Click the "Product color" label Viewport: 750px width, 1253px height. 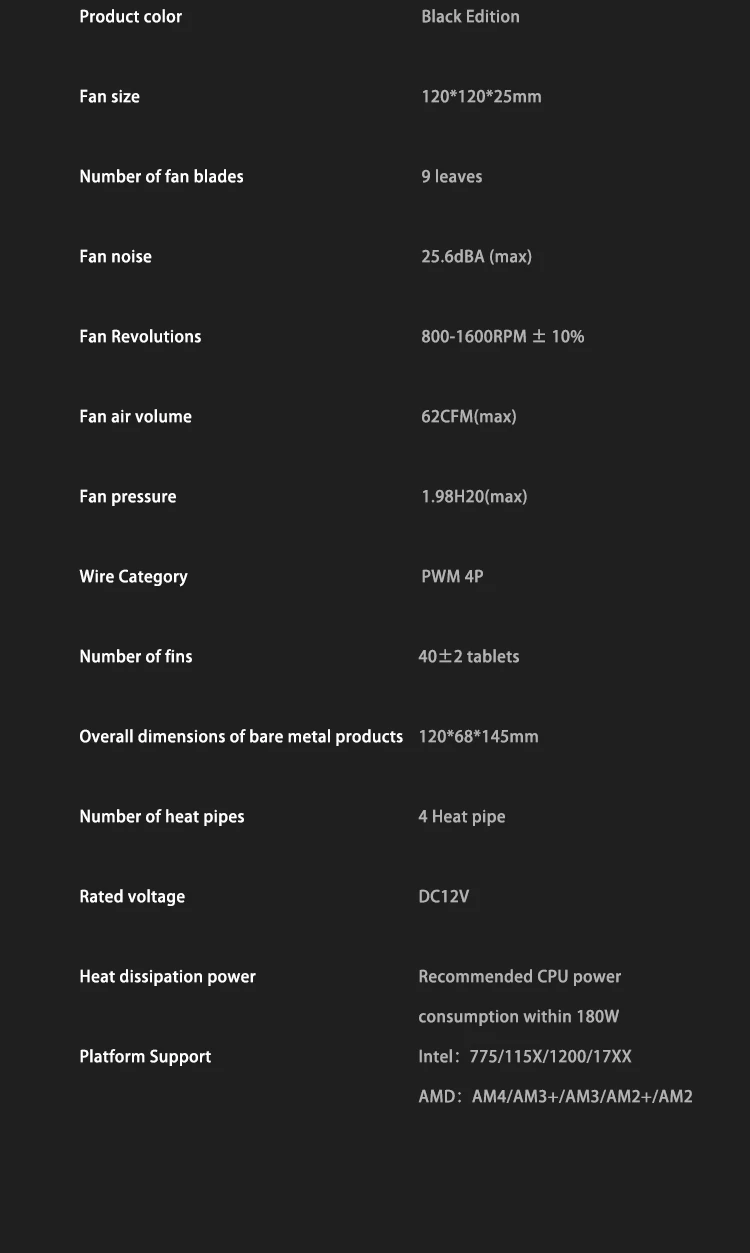pyautogui.click(x=131, y=17)
